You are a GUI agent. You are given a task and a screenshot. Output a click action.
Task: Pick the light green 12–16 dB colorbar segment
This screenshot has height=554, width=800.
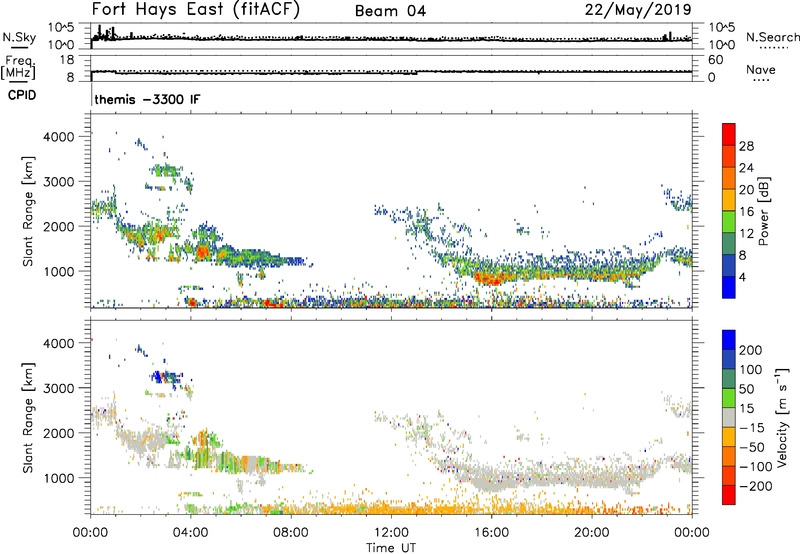tap(729, 222)
